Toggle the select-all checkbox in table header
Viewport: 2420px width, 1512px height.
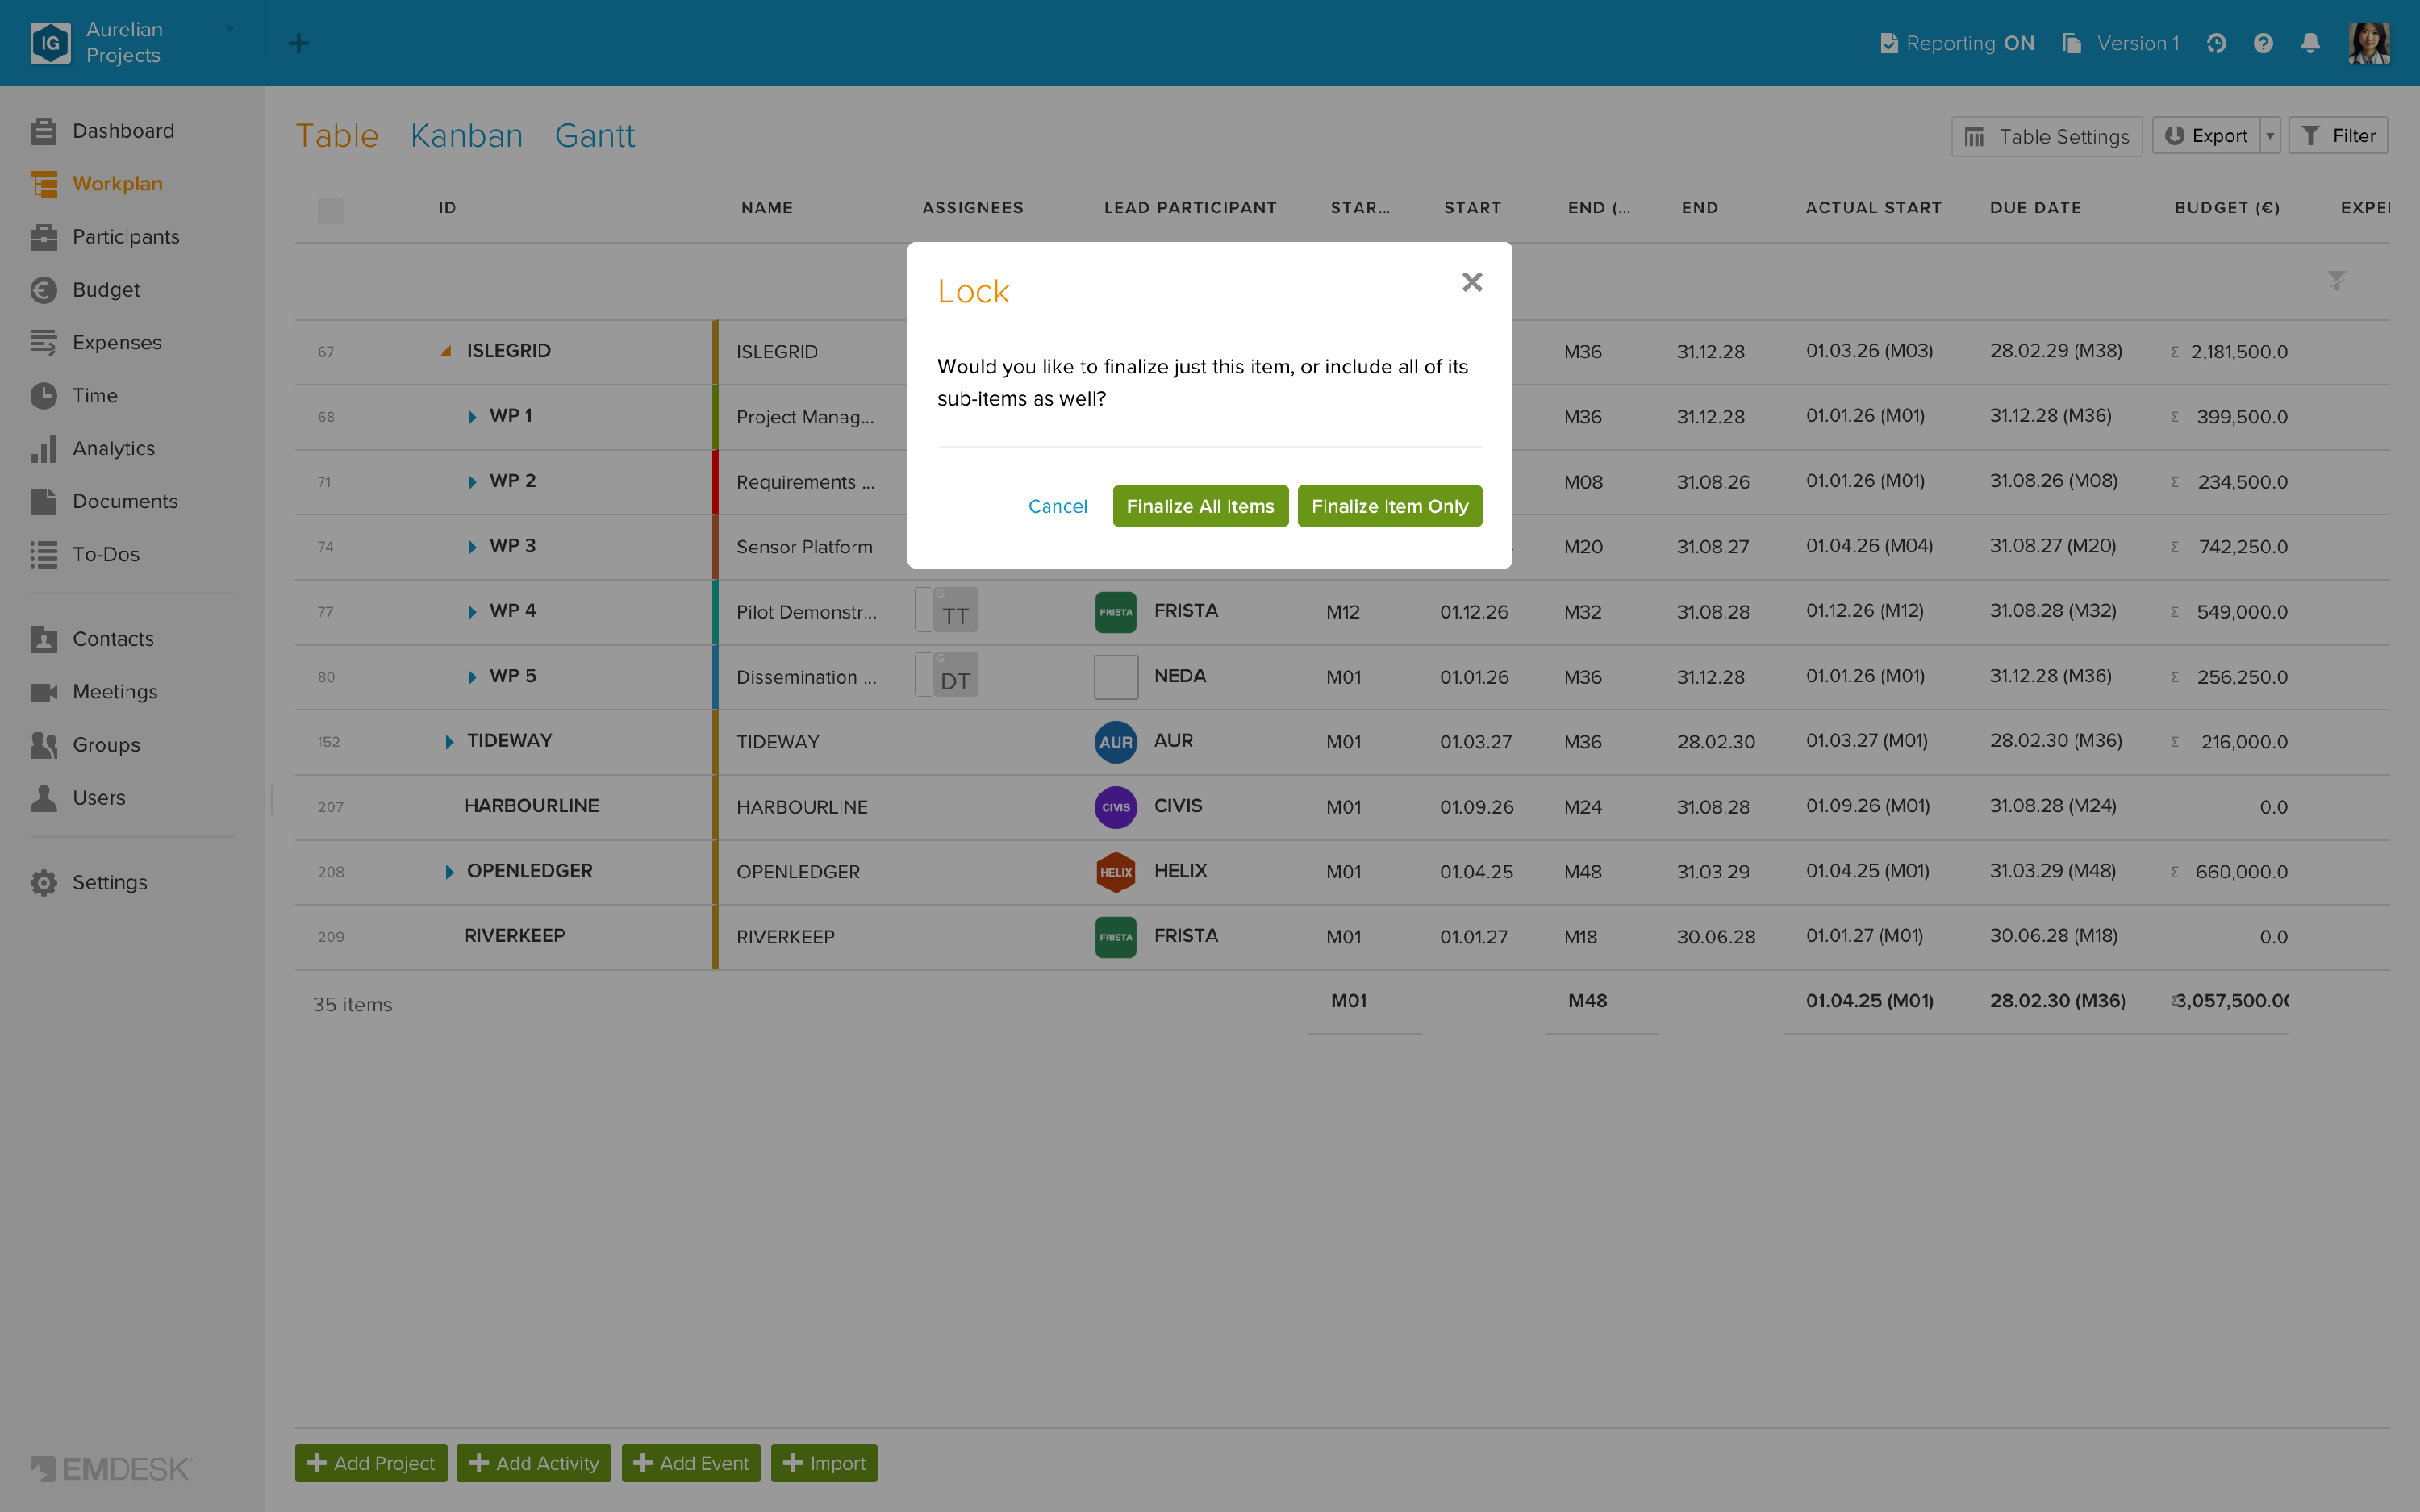330,211
